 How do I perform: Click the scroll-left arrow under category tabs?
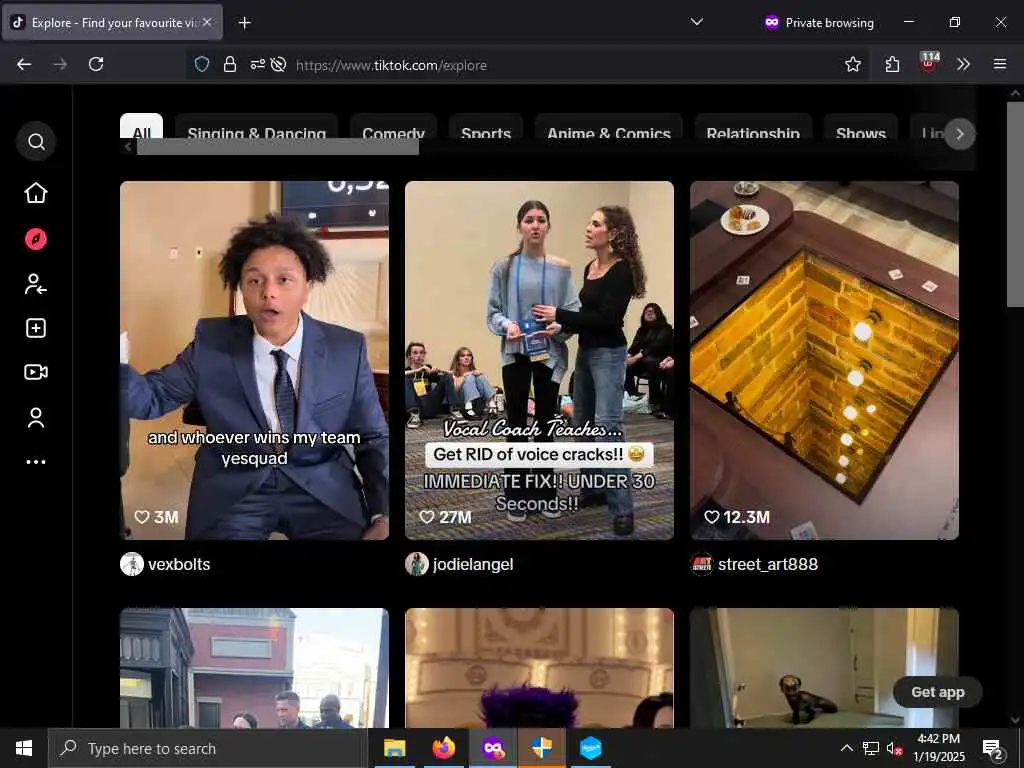[x=128, y=147]
